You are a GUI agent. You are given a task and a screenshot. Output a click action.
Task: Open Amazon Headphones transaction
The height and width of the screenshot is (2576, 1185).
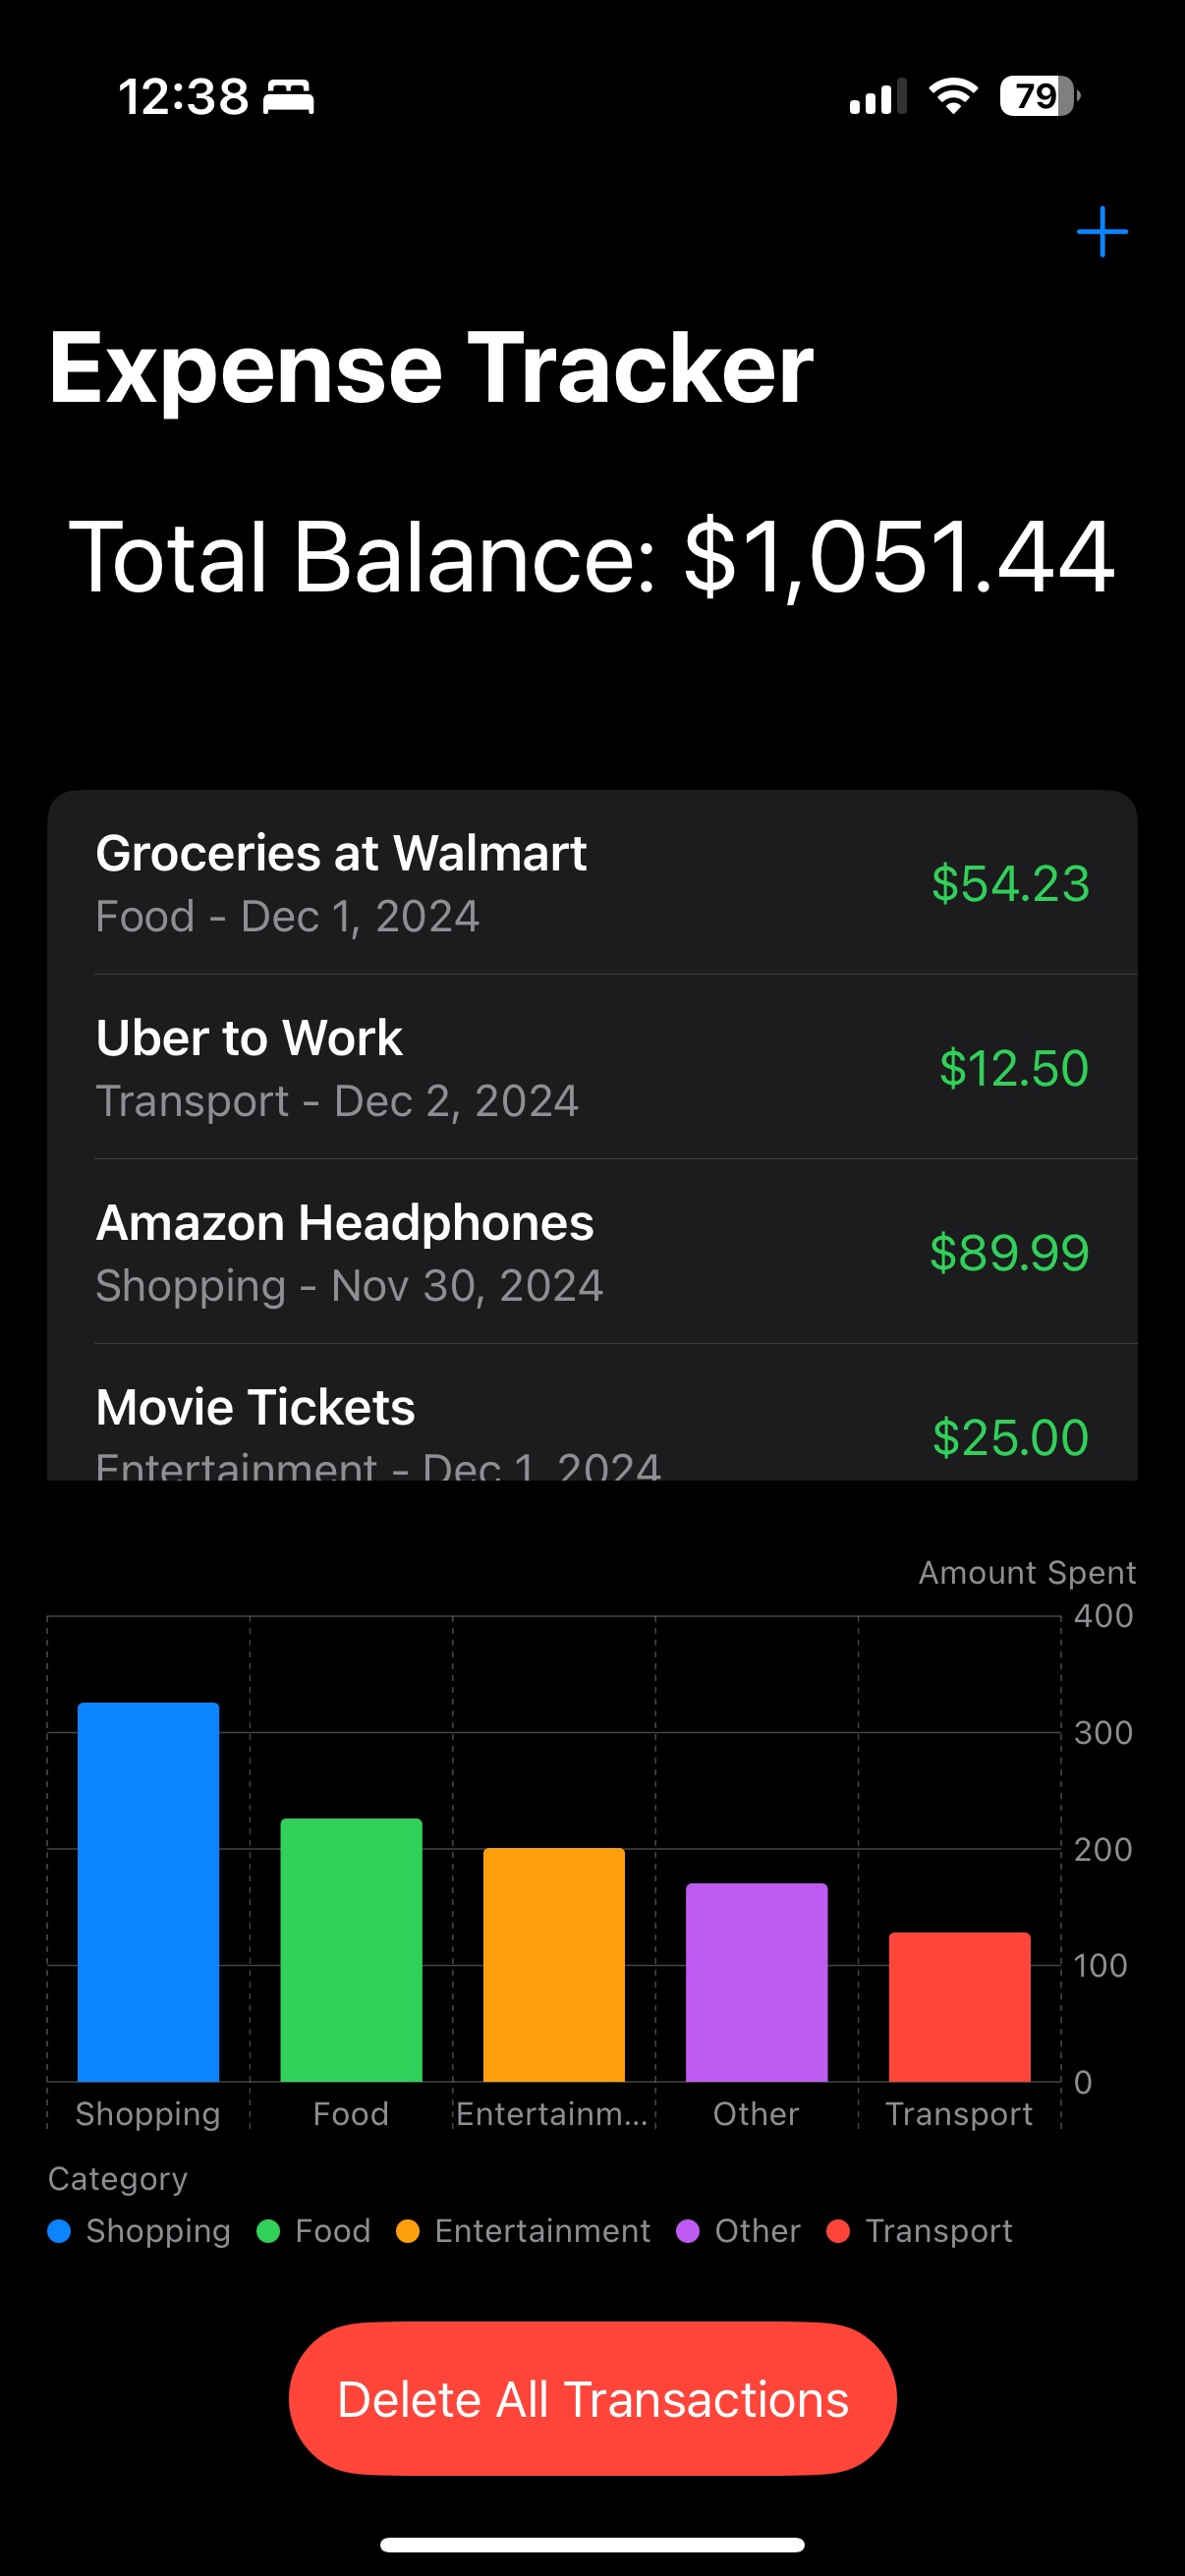592,1252
